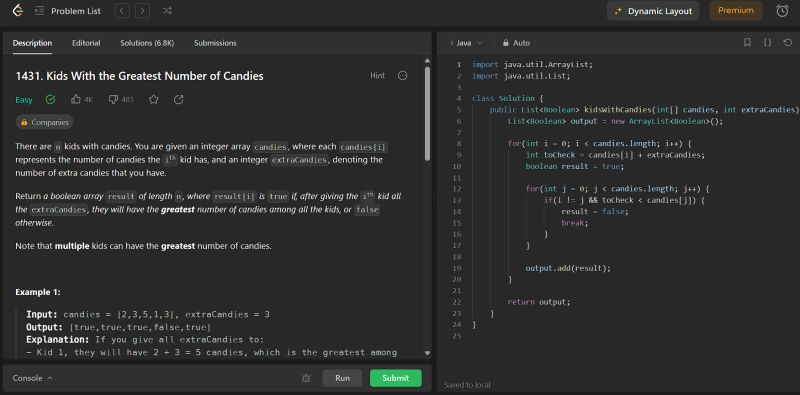The image size is (800, 395).
Task: Click the LeetCode logo icon
Action: (18, 11)
